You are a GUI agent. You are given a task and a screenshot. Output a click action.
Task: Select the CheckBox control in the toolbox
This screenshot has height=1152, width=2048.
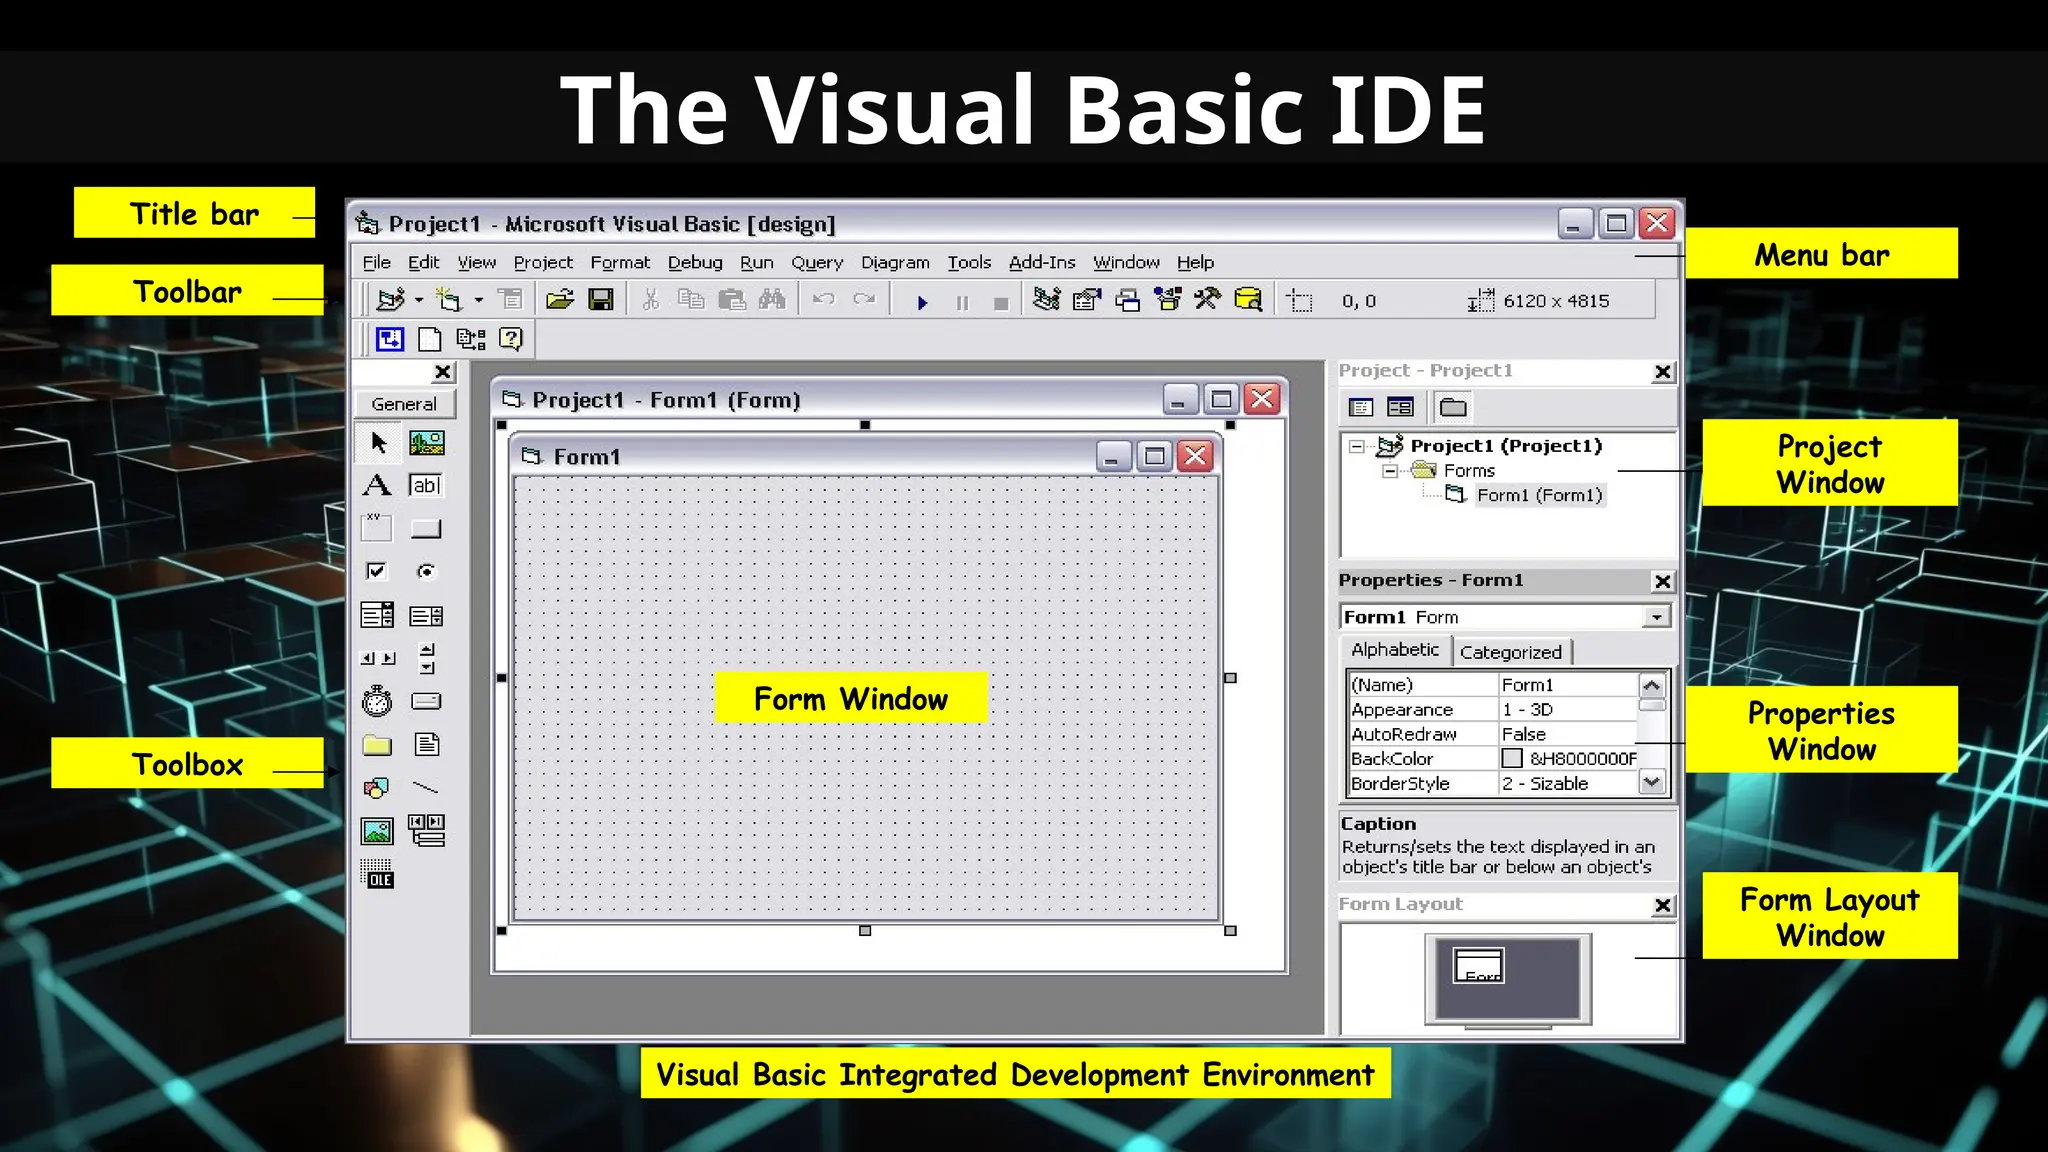point(376,571)
